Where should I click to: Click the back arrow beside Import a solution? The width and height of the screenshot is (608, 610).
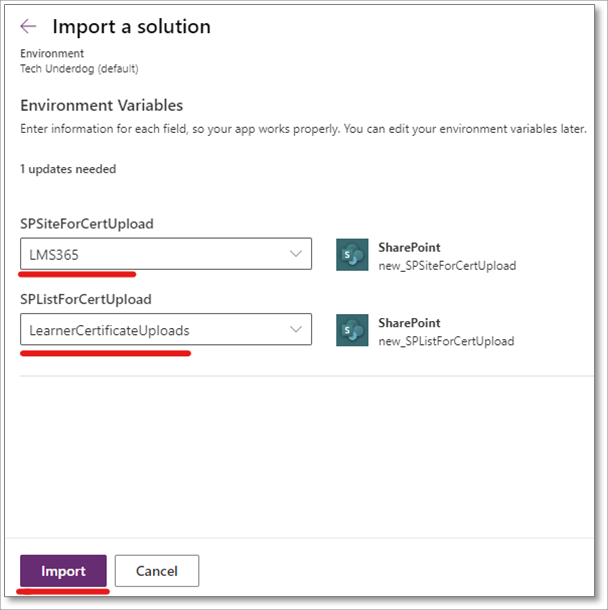[28, 27]
